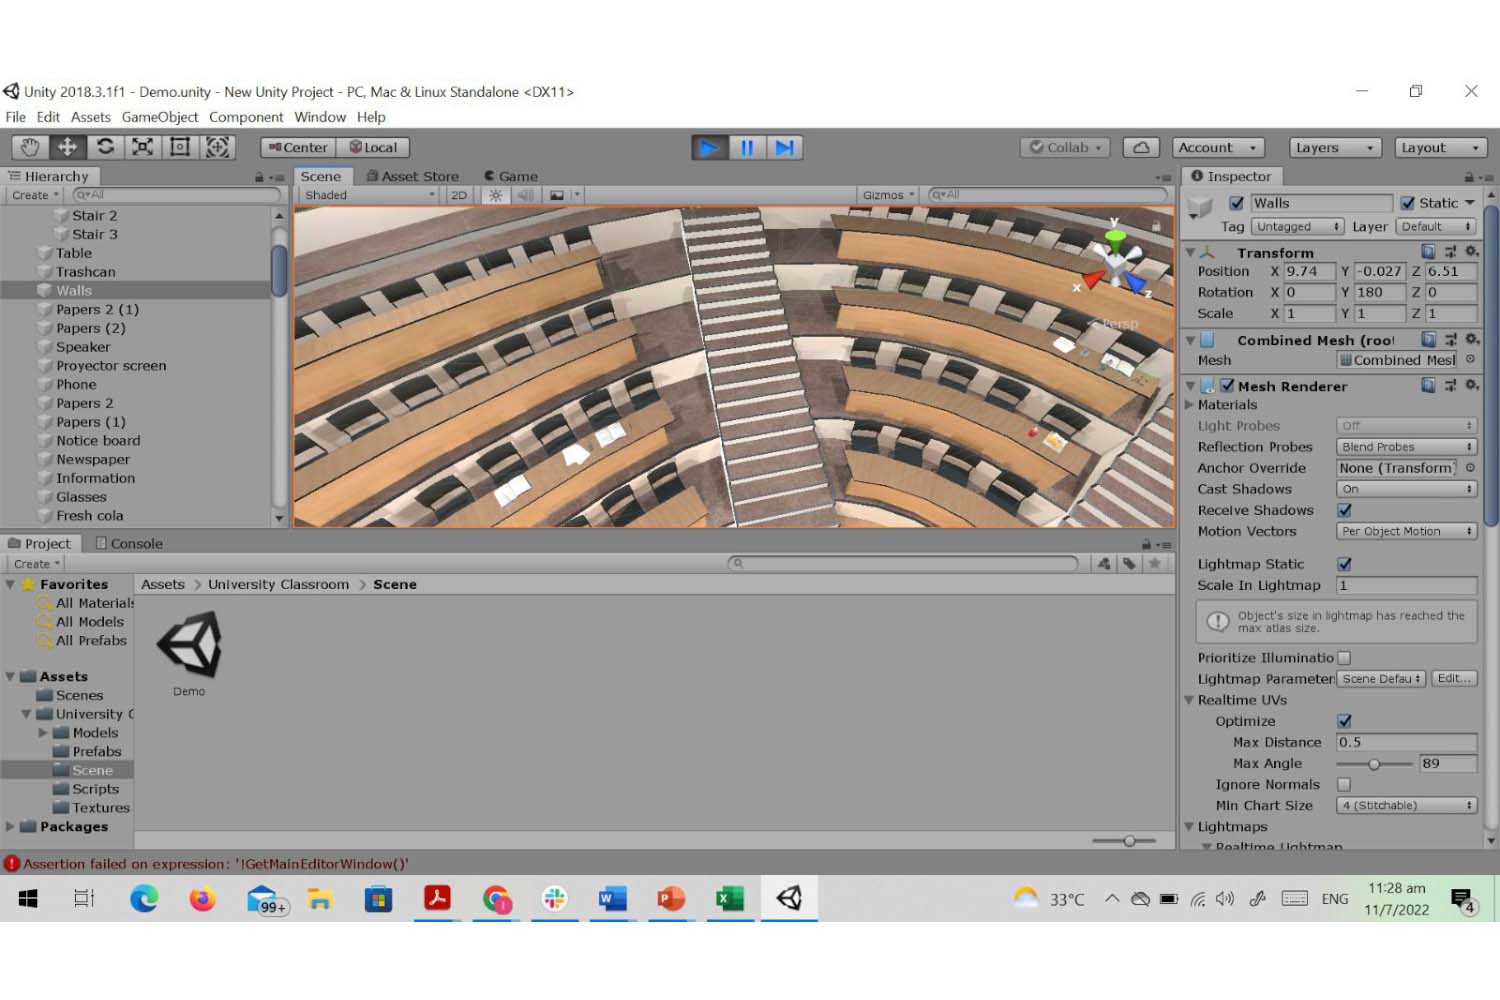Adjust the Max Angle slider
Viewport: 1500px width, 1000px height.
(1374, 764)
